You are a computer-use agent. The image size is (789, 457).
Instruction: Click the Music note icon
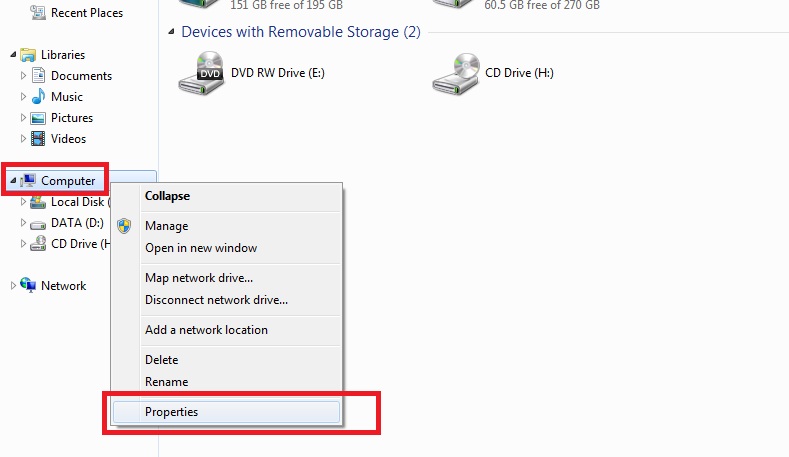point(38,97)
